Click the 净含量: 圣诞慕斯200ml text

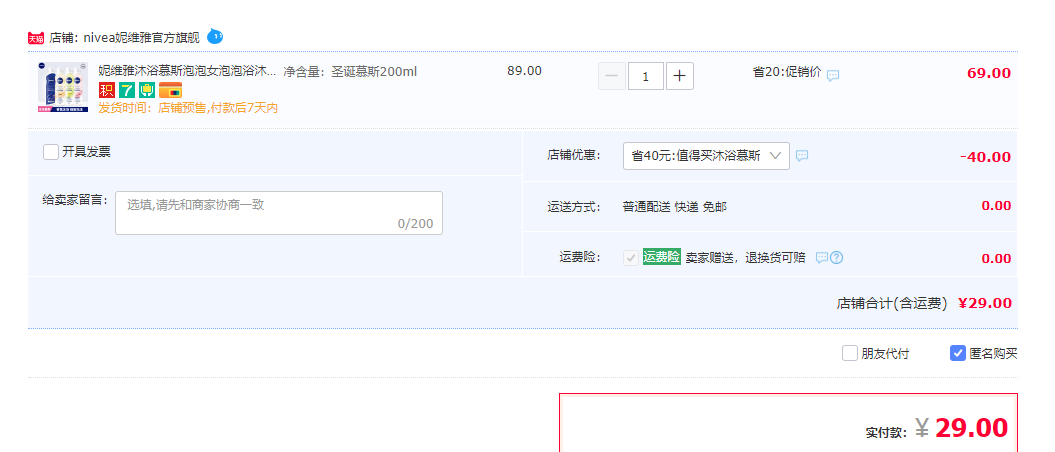(x=350, y=71)
